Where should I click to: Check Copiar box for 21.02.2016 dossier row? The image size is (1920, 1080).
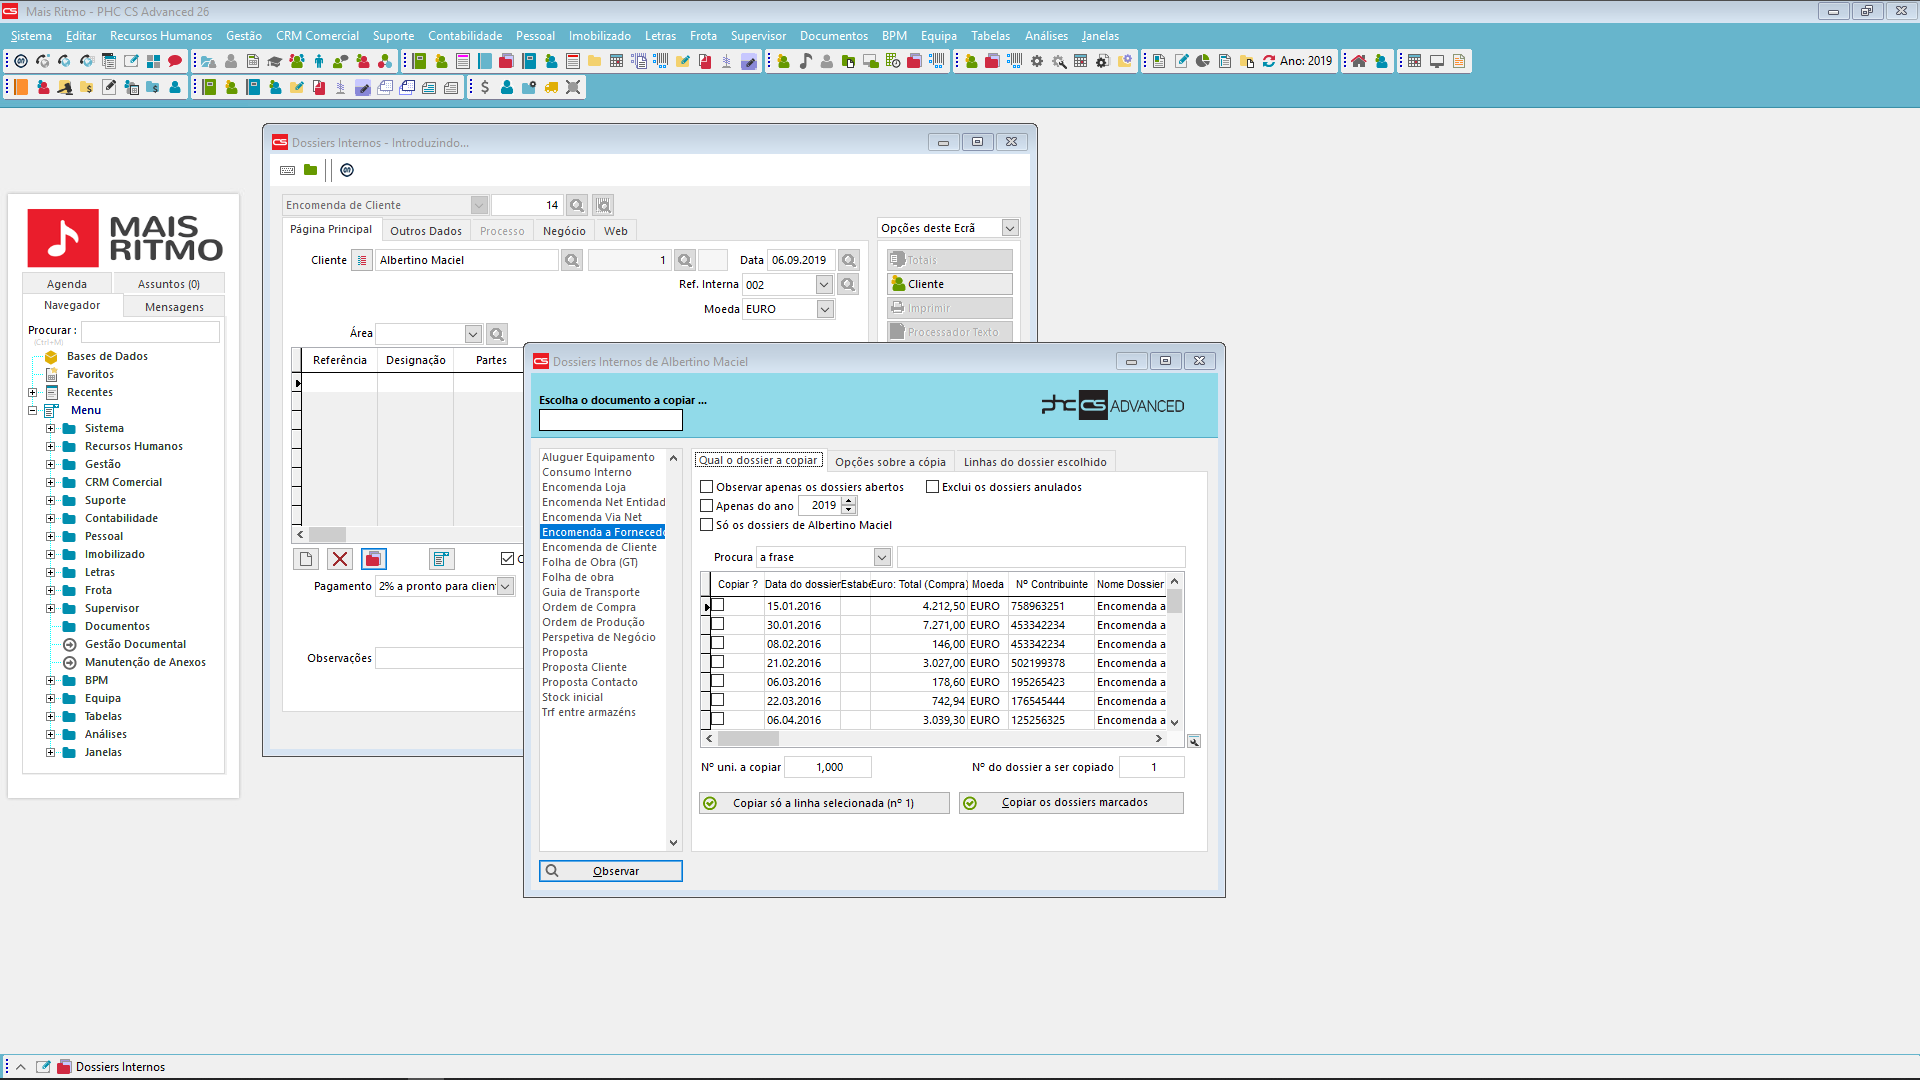click(718, 662)
